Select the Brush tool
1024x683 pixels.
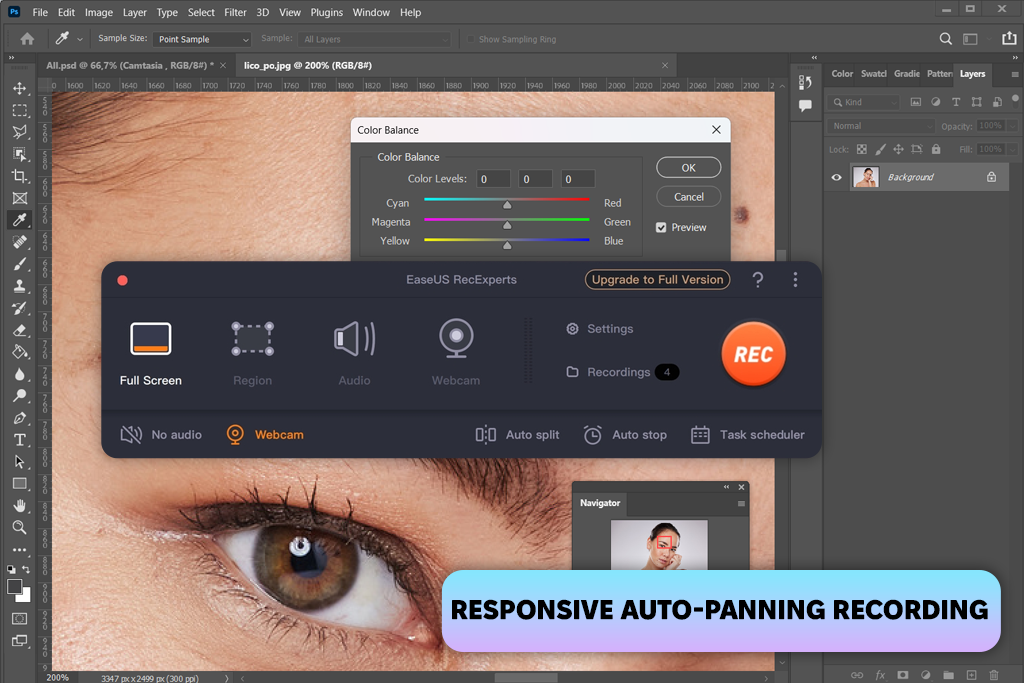pos(20,264)
